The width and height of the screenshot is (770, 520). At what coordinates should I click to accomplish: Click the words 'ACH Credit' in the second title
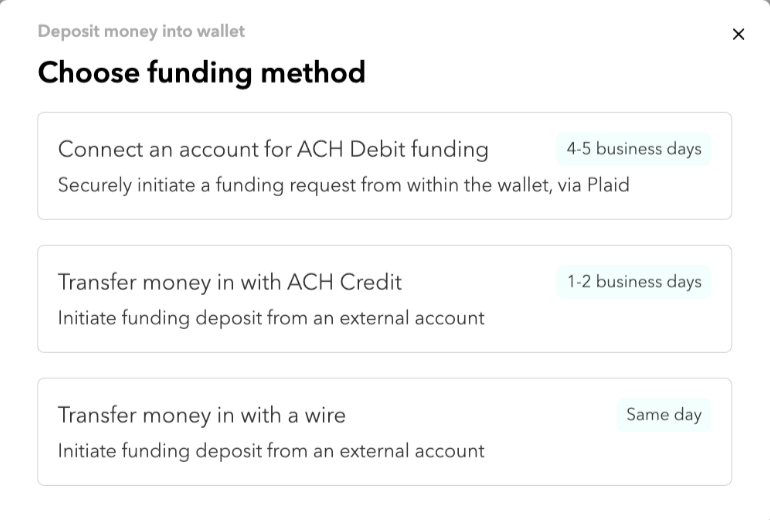pos(344,283)
